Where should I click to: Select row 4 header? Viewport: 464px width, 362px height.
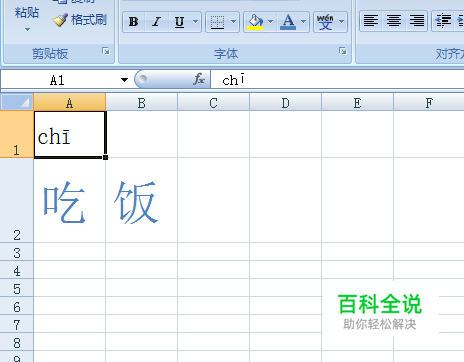(x=17, y=270)
